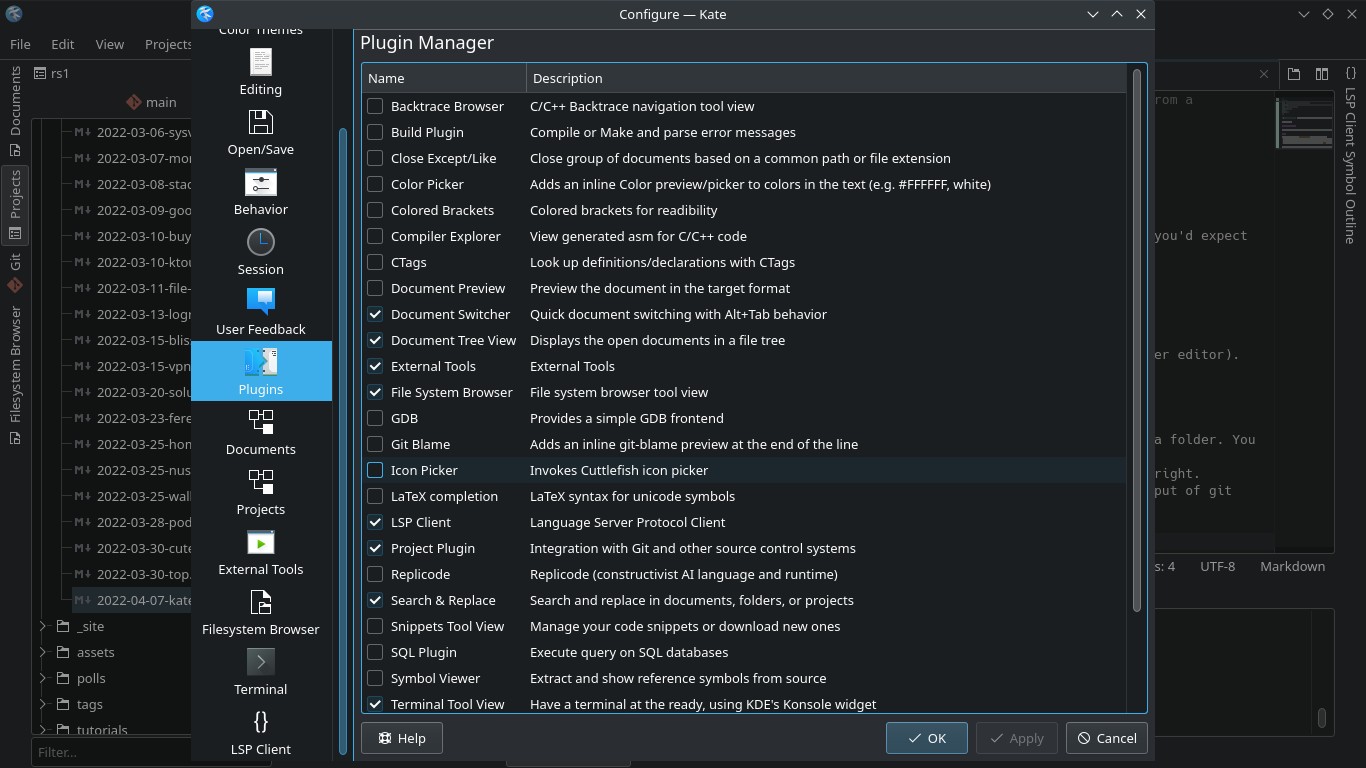Open the LSP Client braces icon
The width and height of the screenshot is (1366, 768).
261,722
